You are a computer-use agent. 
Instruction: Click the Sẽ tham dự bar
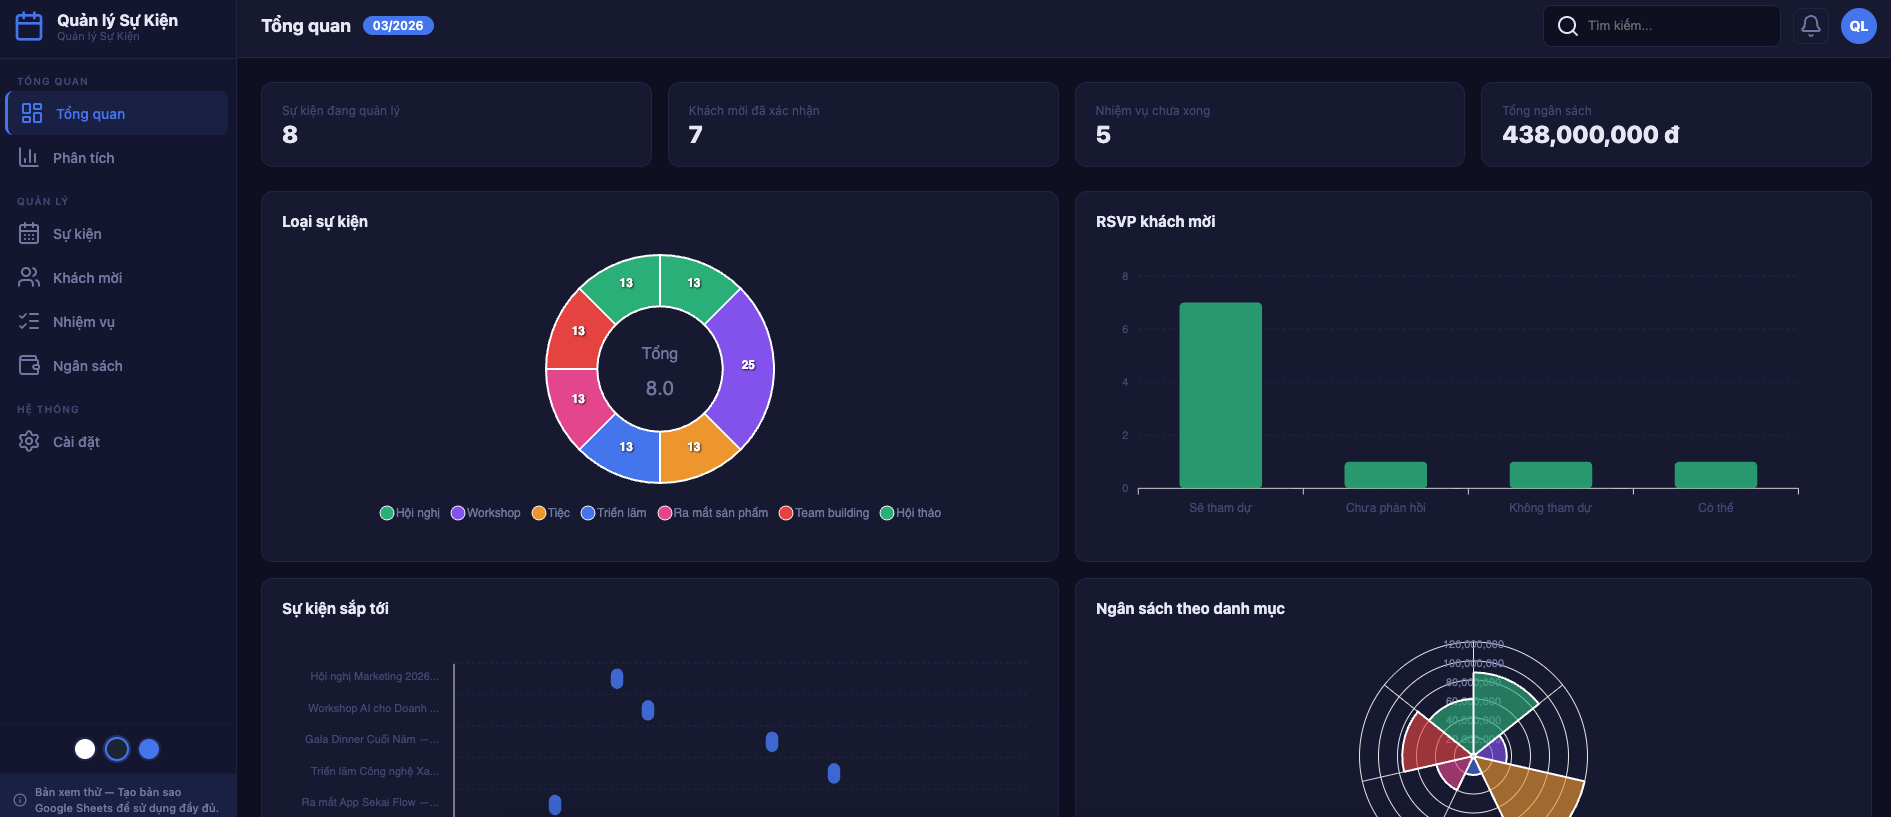1220,395
